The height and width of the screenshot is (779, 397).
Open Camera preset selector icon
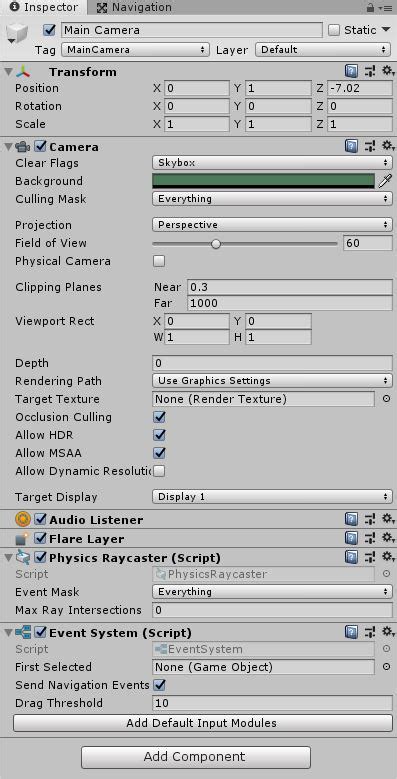pyautogui.click(x=370, y=147)
